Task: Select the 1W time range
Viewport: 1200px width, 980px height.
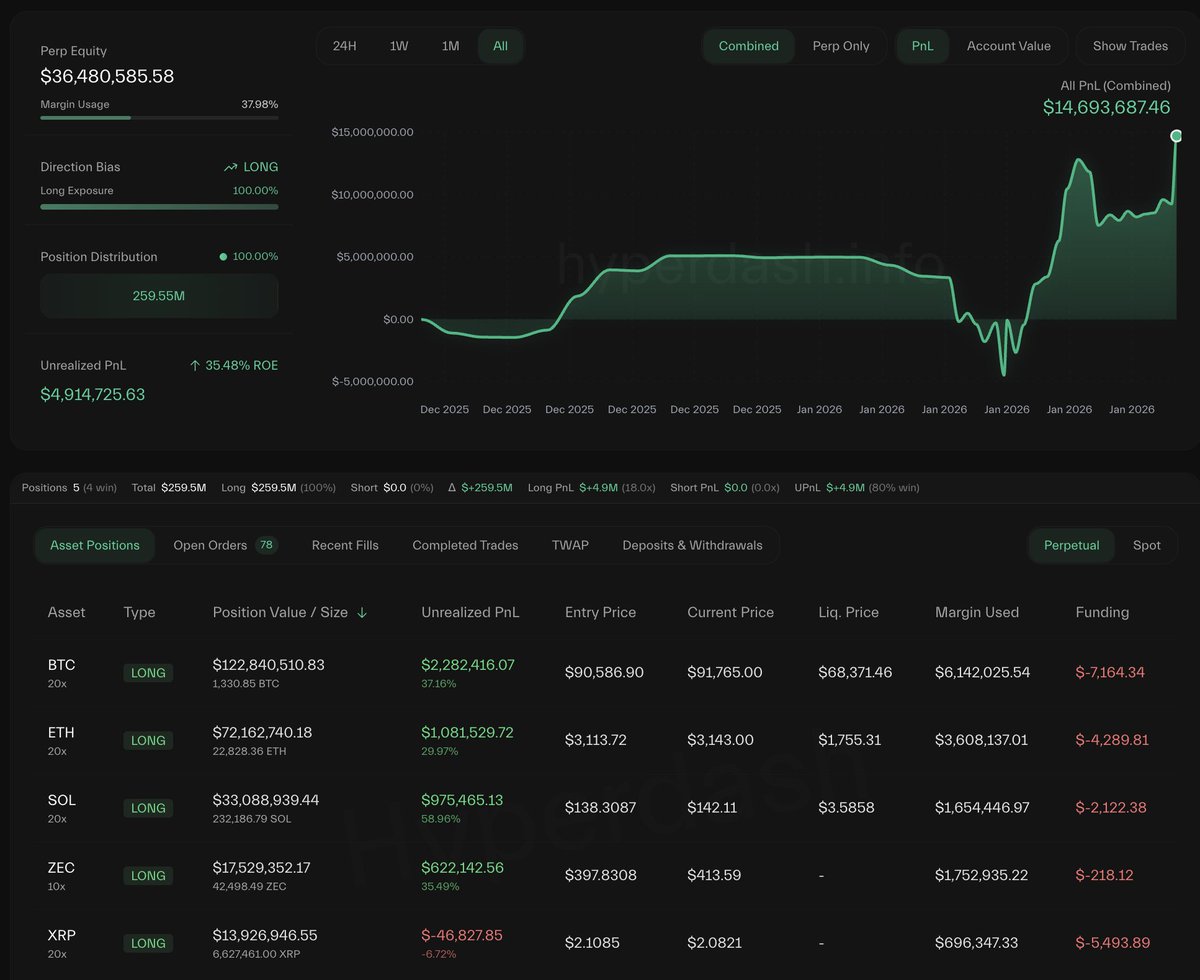Action: tap(399, 46)
